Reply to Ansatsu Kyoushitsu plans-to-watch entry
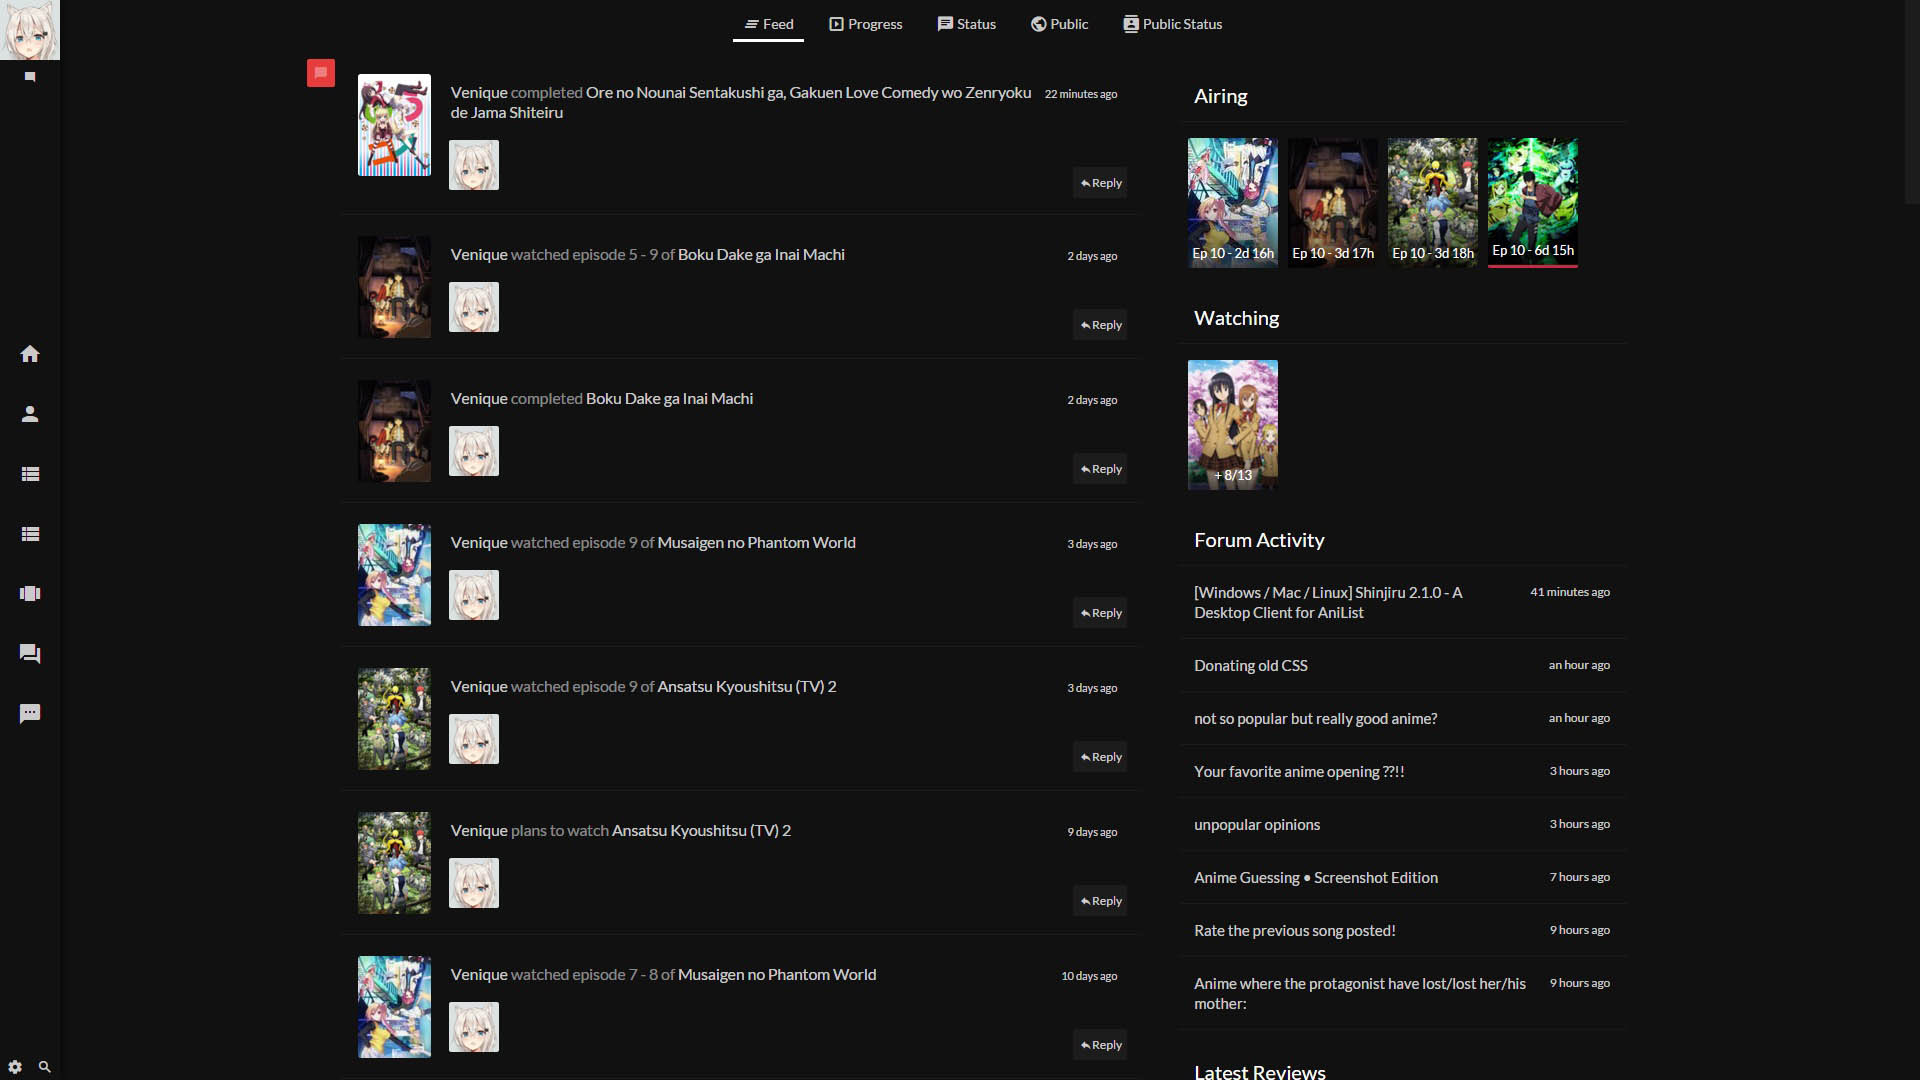 click(1100, 901)
